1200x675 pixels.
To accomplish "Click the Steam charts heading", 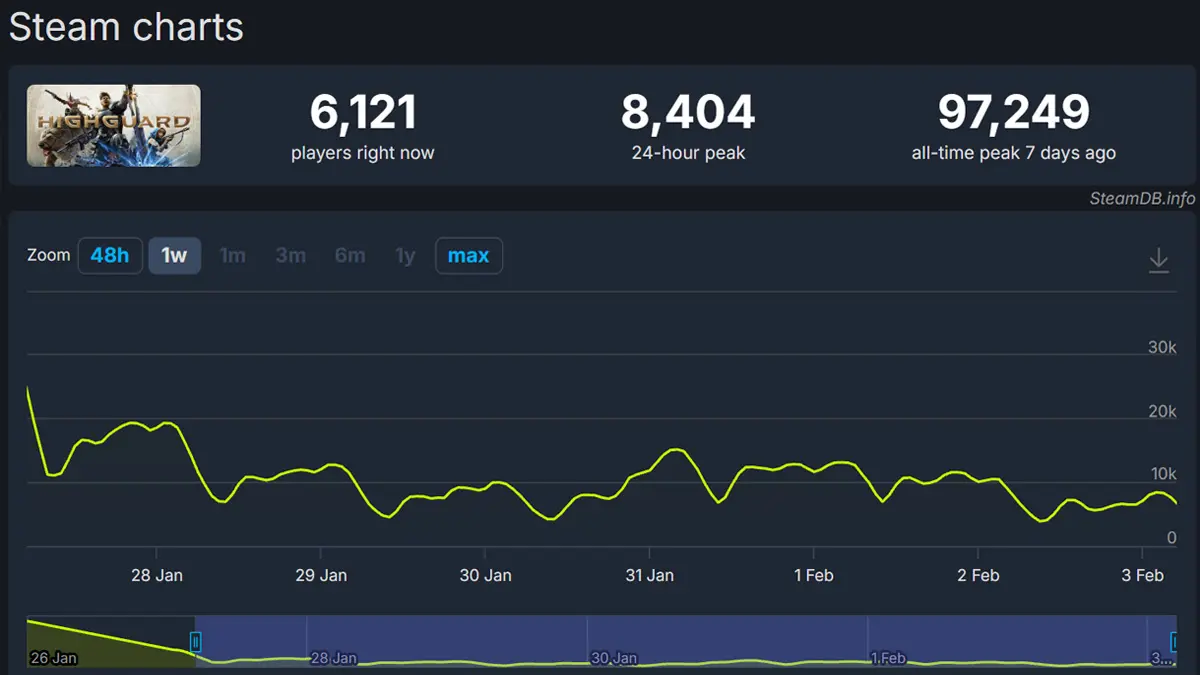I will [x=126, y=27].
